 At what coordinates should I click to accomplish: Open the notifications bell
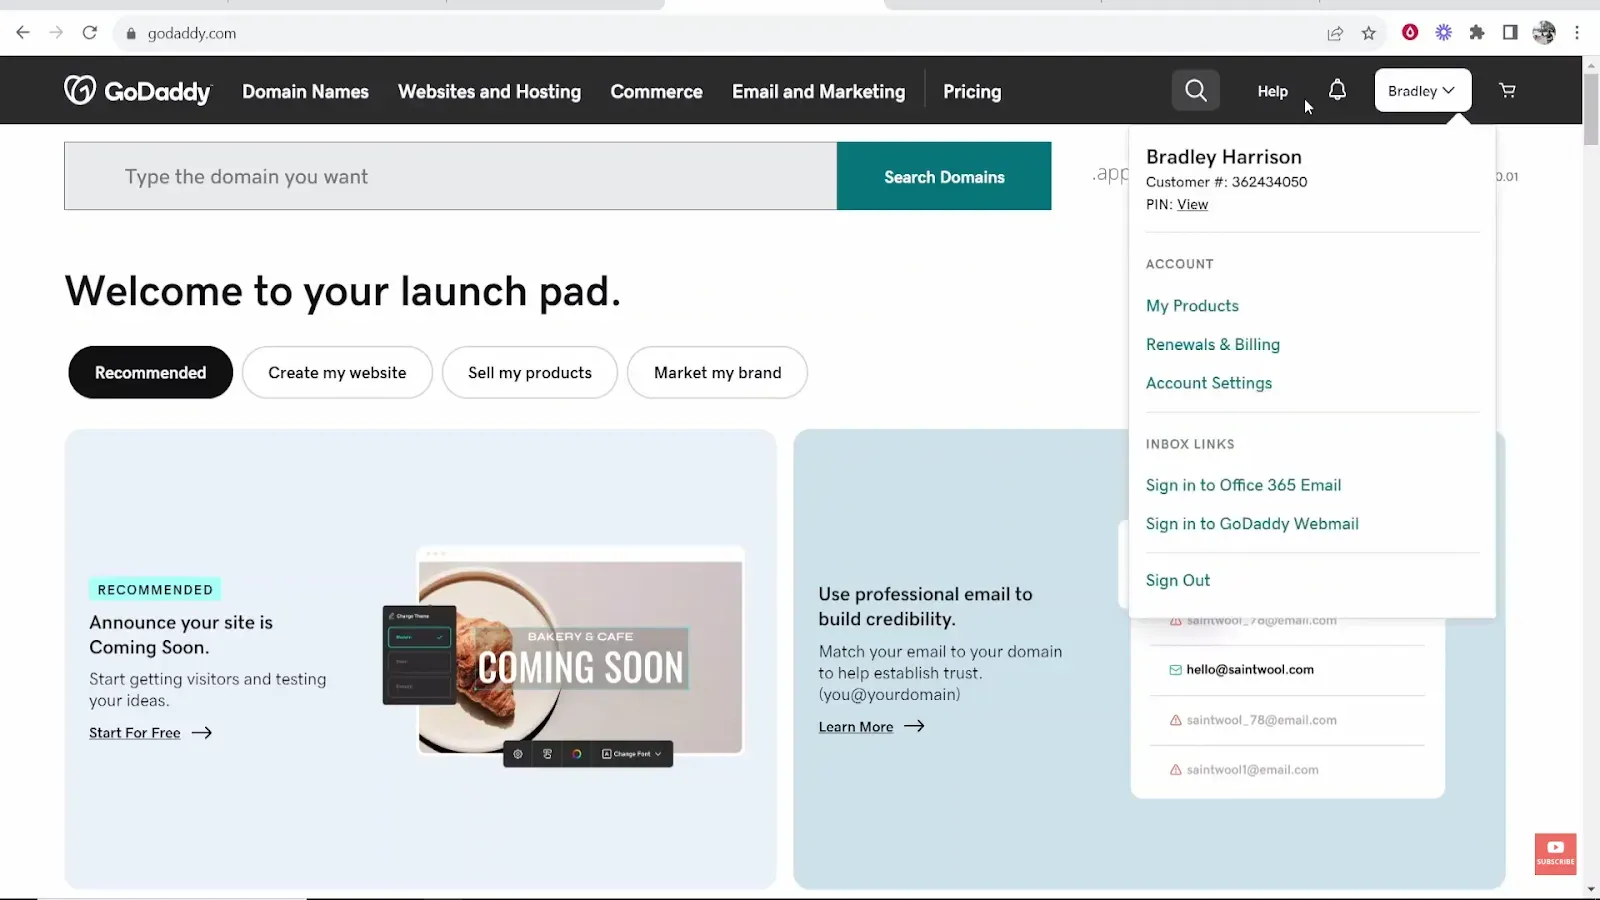tap(1337, 90)
